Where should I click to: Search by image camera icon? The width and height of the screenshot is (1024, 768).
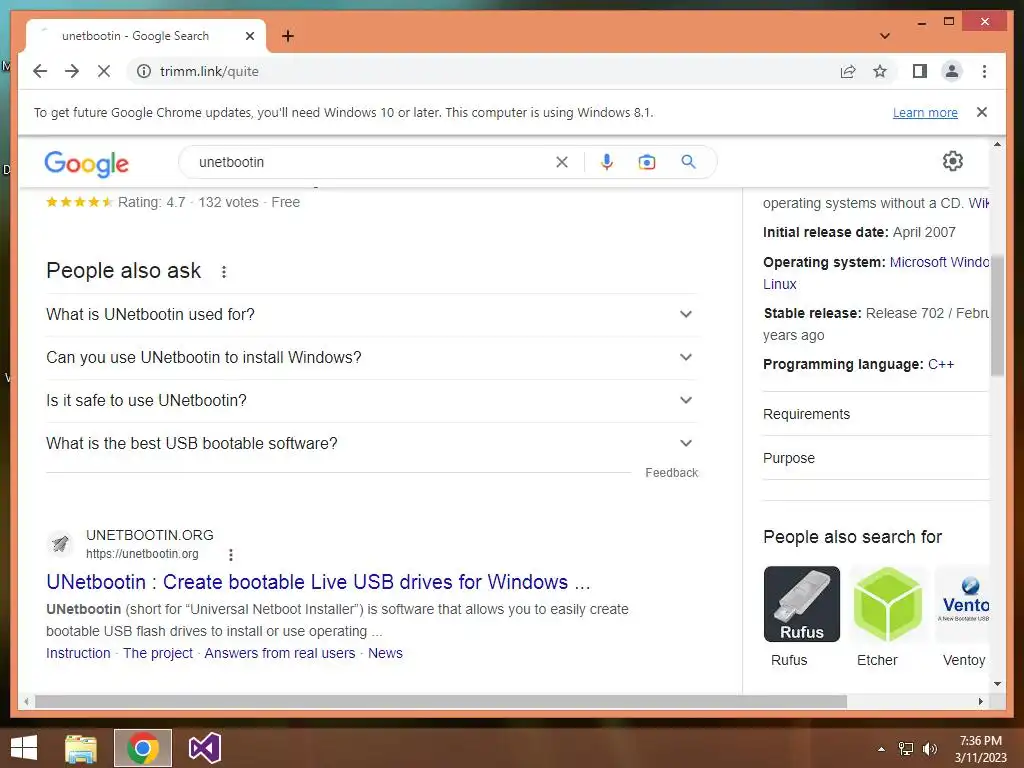point(647,162)
